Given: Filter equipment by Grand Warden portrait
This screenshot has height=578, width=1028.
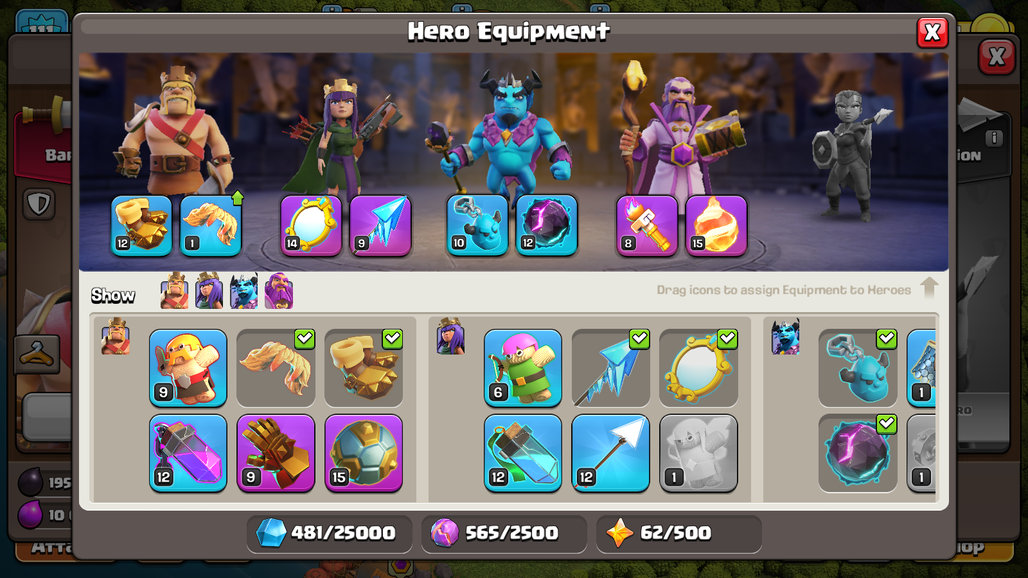Looking at the screenshot, I should pos(279,290).
